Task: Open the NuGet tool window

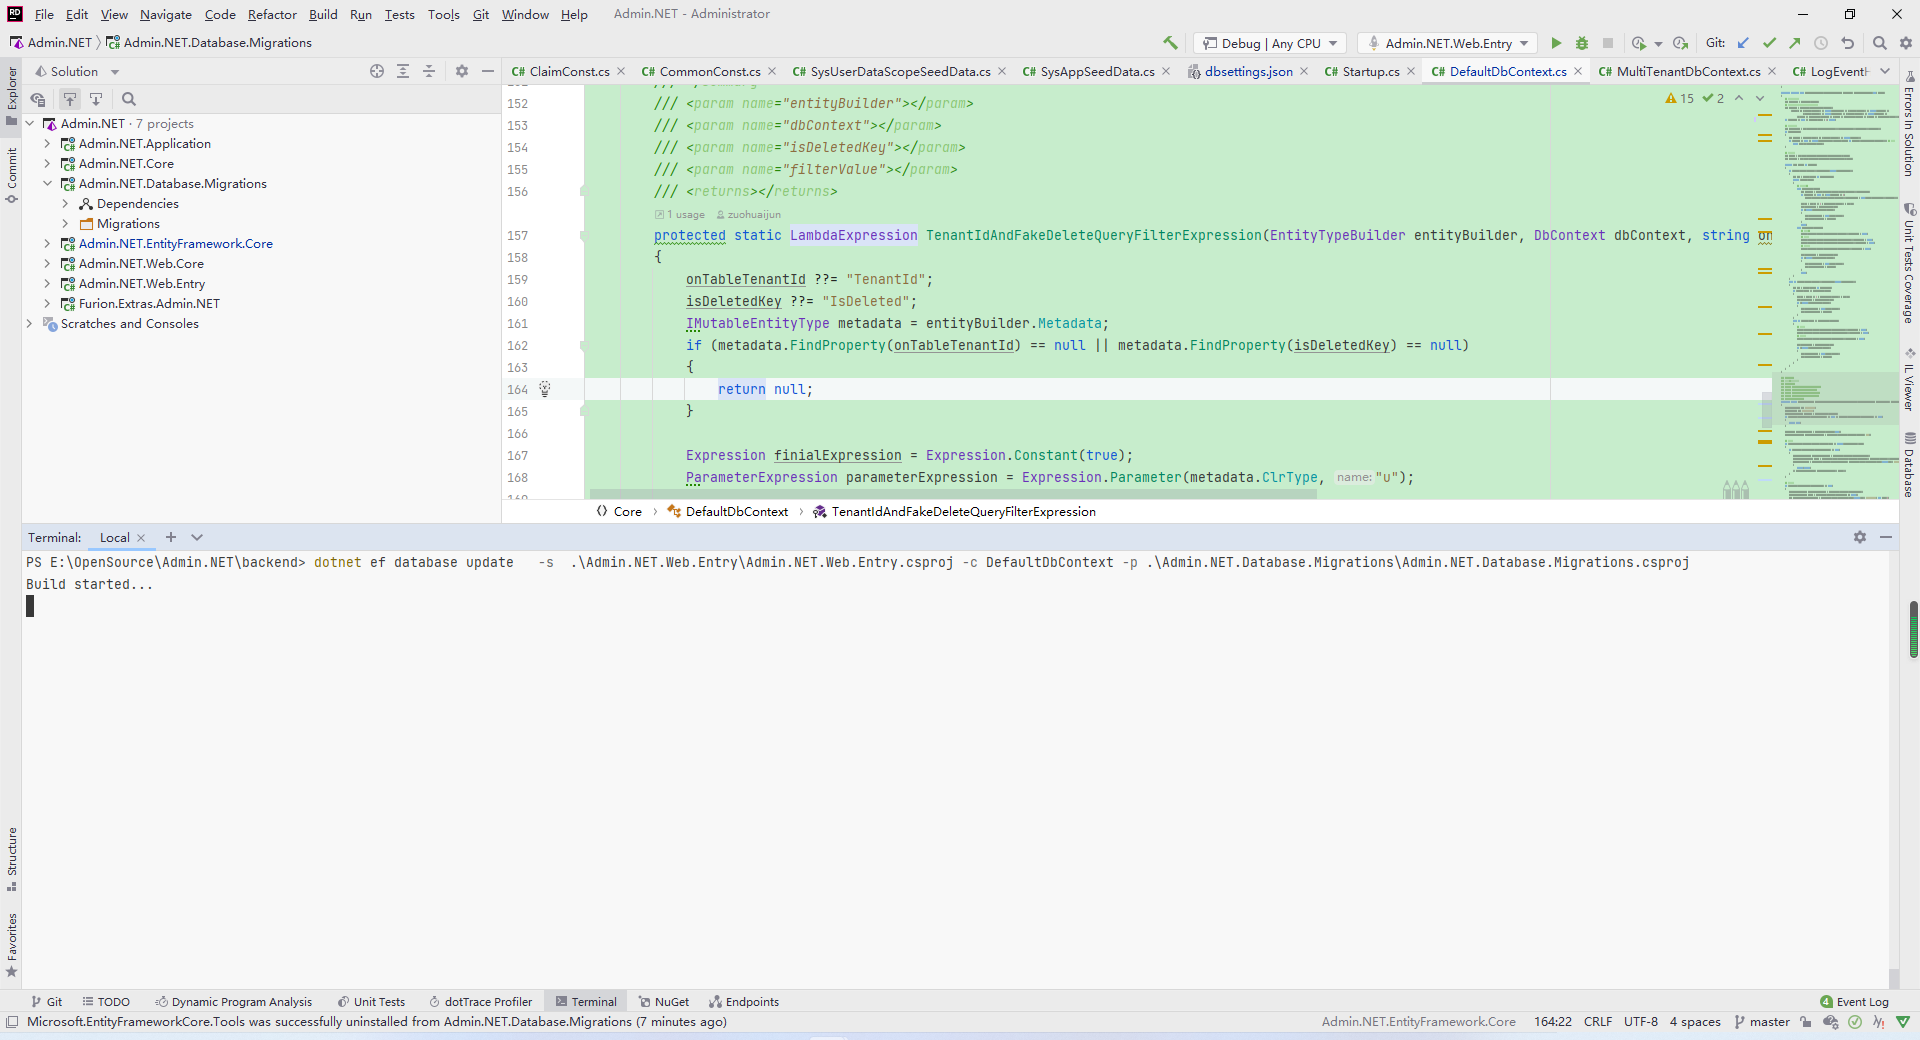Action: [664, 1001]
